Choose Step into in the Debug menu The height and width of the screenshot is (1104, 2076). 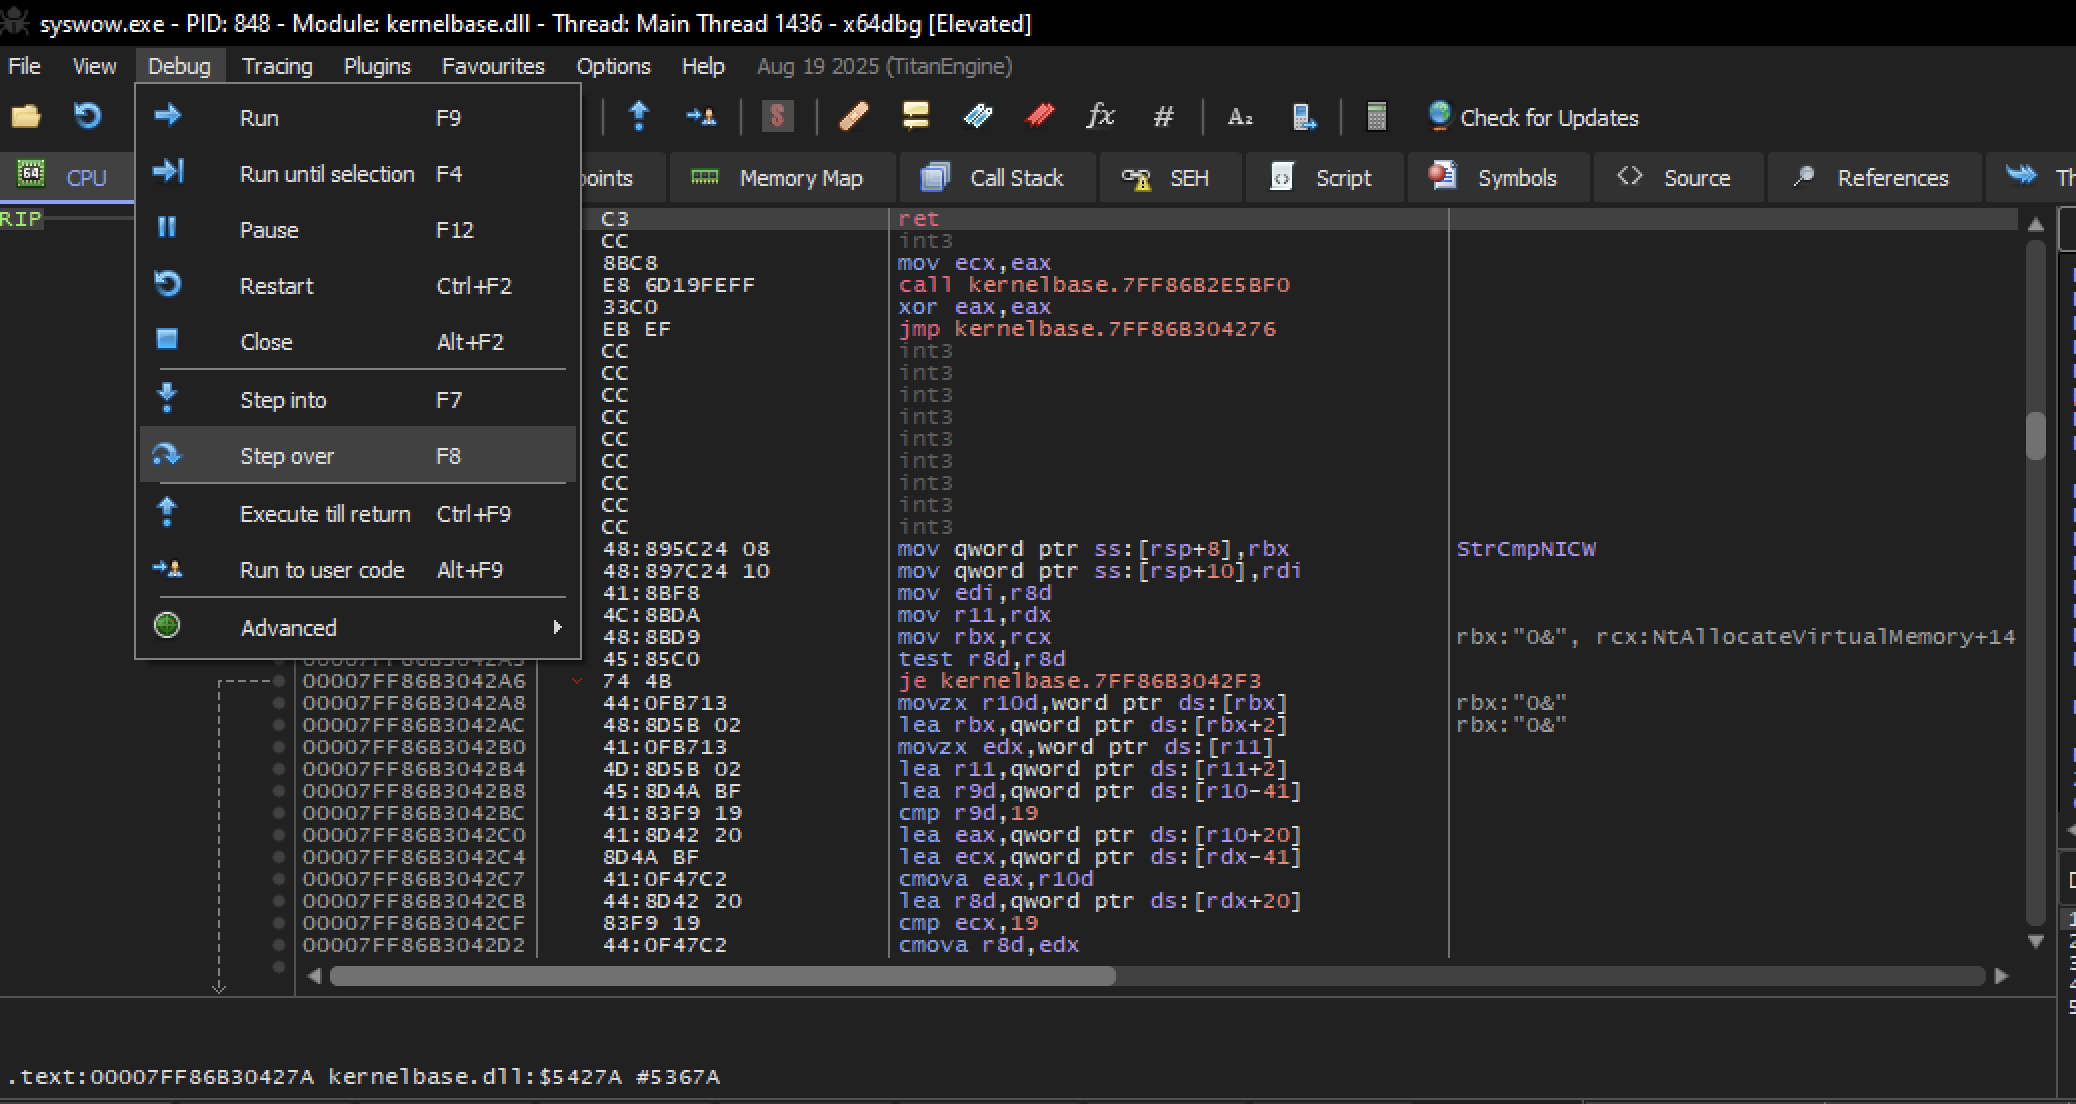(358, 400)
